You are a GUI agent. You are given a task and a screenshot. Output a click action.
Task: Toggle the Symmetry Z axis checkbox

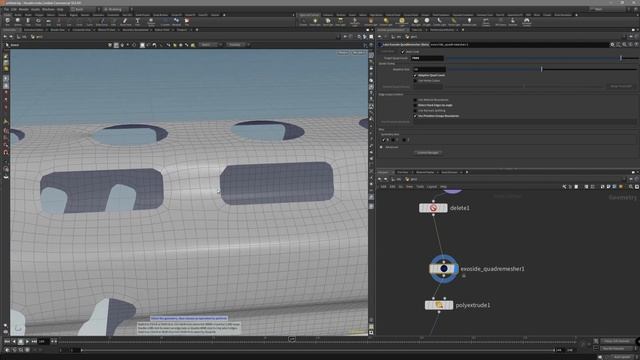tap(404, 140)
